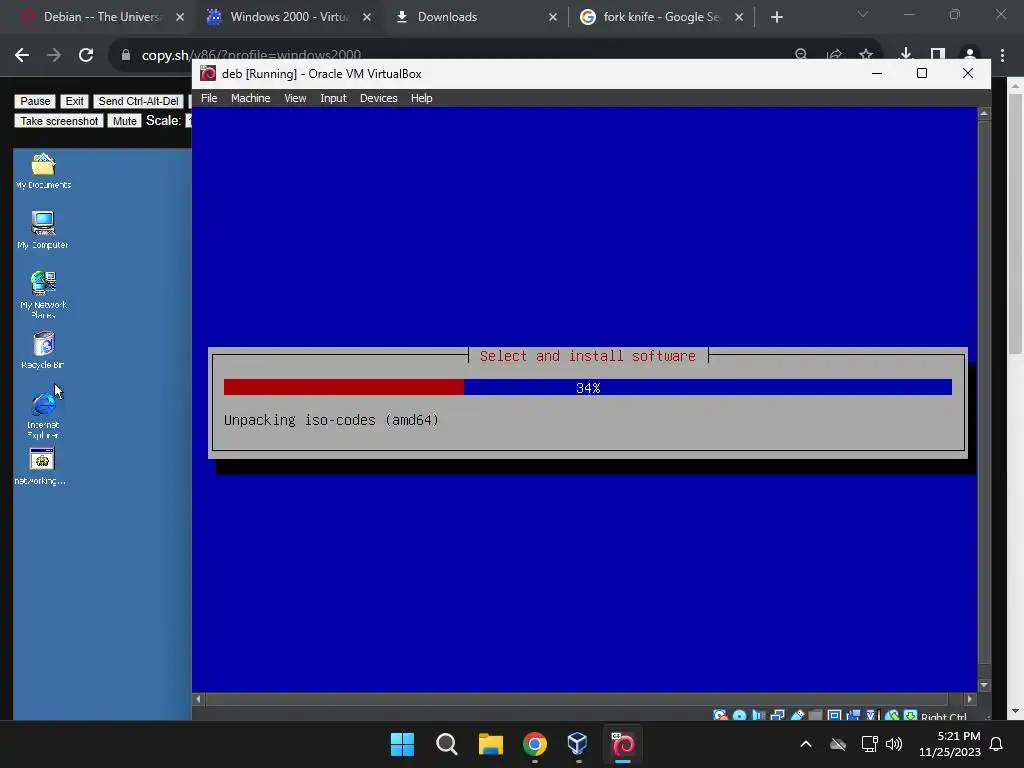1024x768 pixels.
Task: Close the fork knife browser tab
Action: (739, 17)
